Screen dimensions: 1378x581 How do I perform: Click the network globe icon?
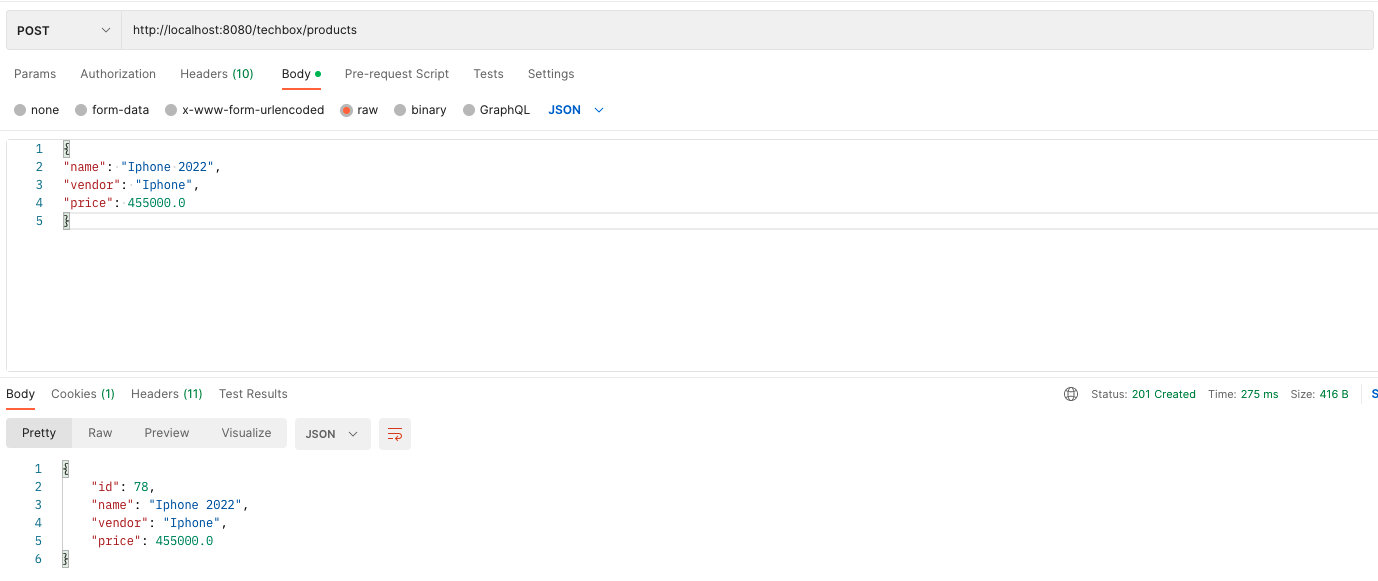point(1071,394)
